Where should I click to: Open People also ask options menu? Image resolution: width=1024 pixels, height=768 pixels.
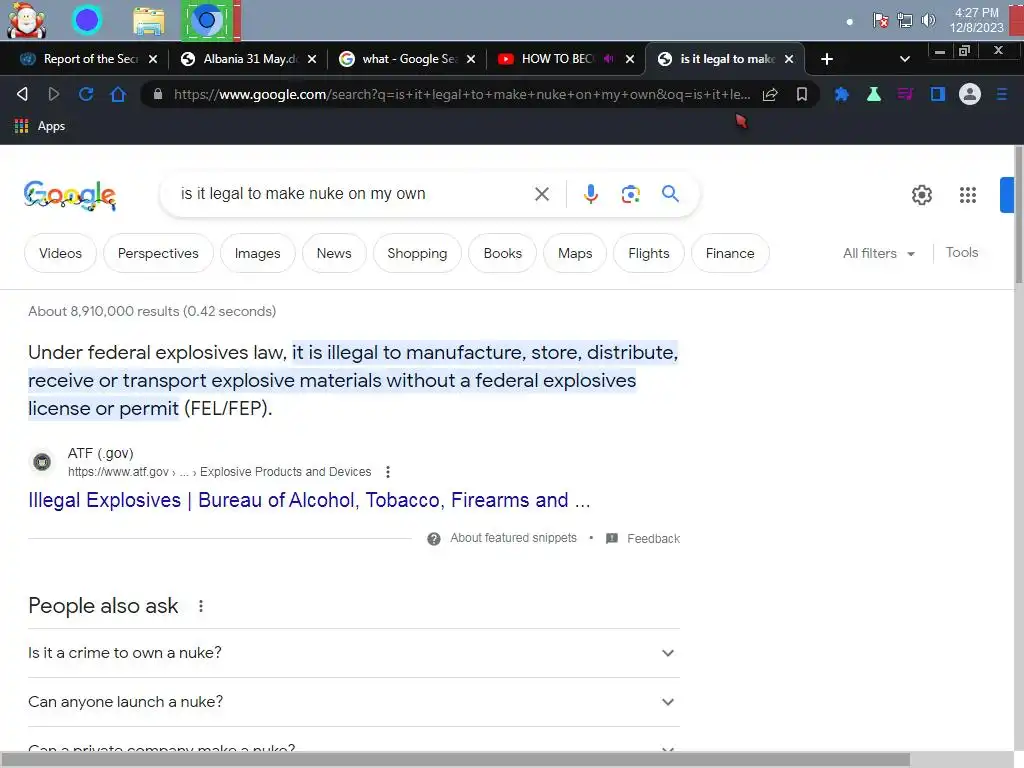(201, 606)
